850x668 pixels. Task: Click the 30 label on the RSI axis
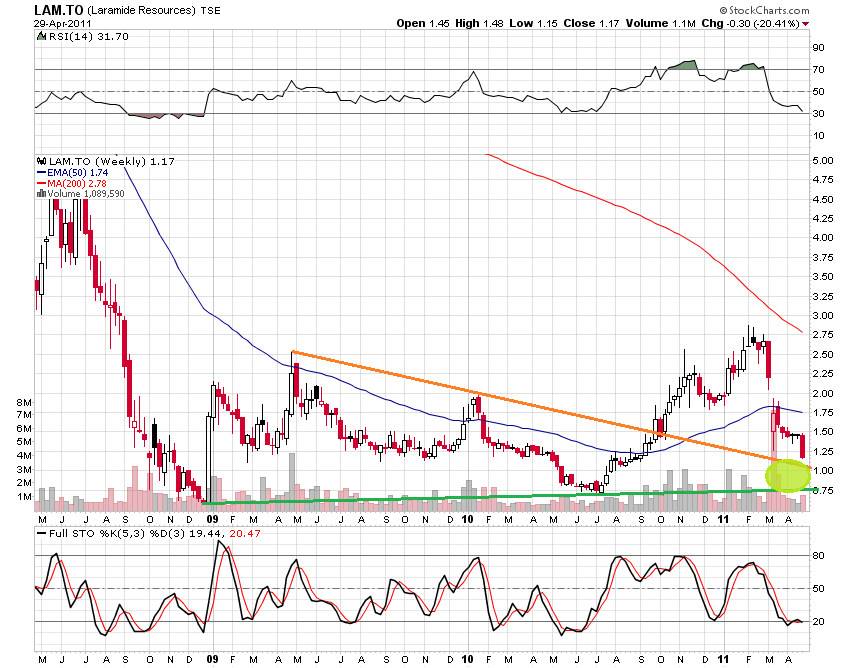click(818, 113)
